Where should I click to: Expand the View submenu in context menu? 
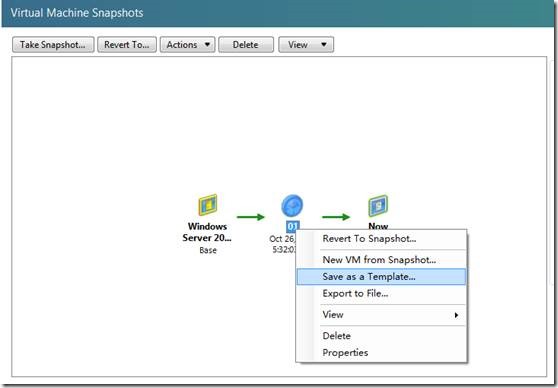coord(381,315)
